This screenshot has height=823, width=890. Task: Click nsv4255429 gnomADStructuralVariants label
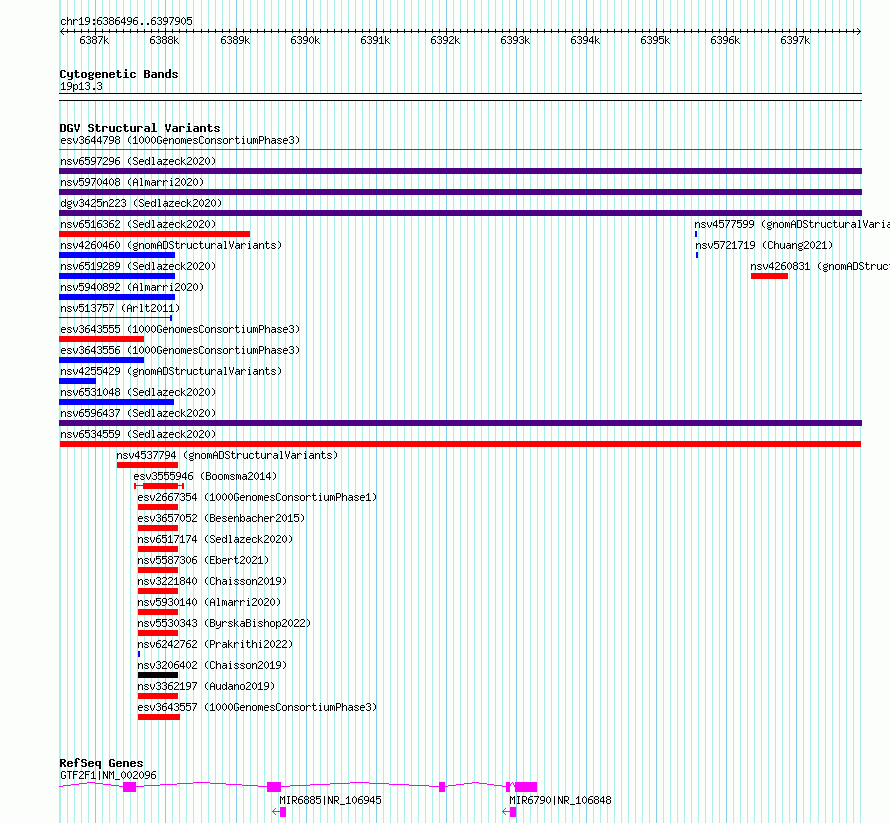(171, 371)
